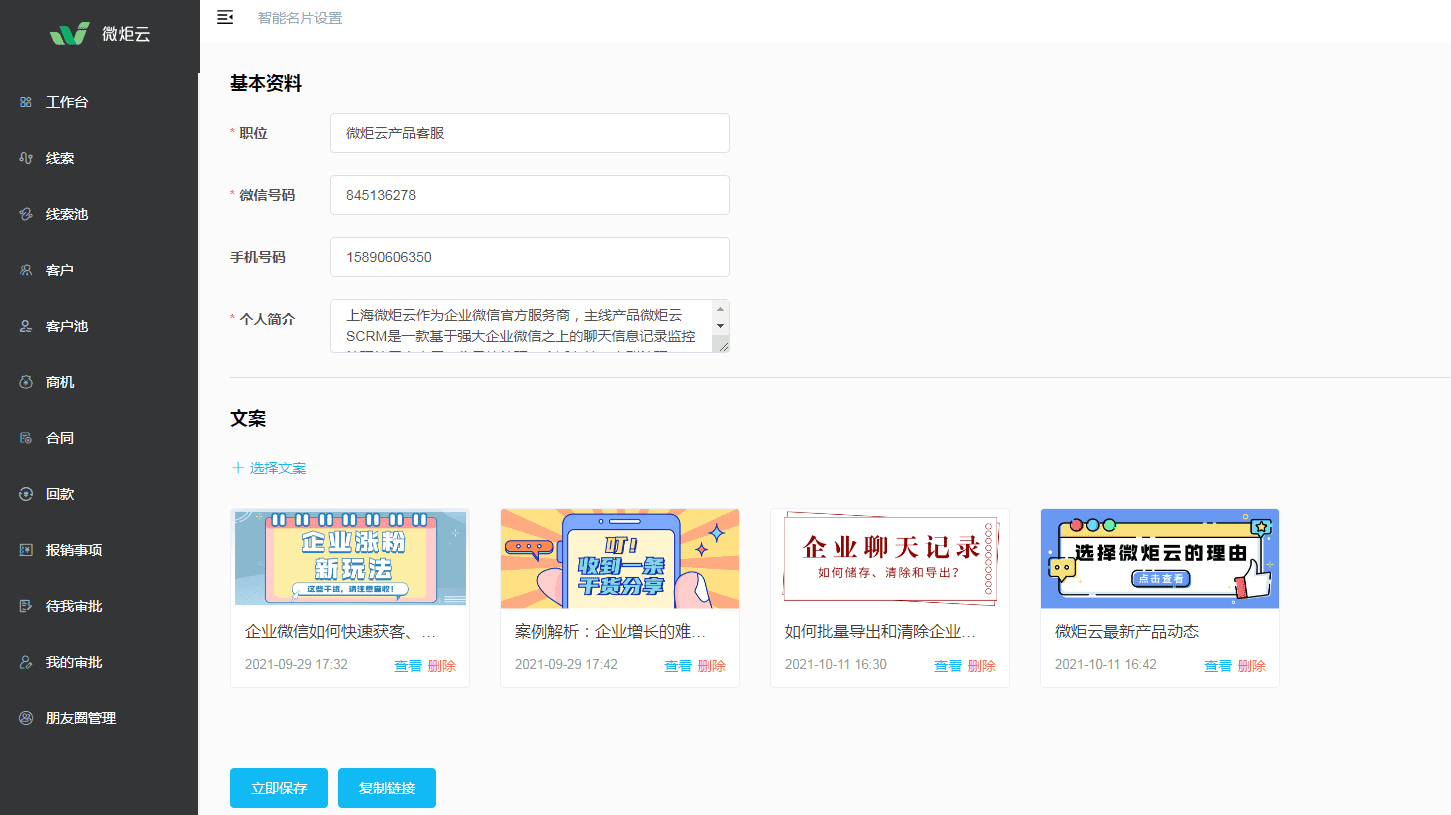View the 微炬云最新产品动态 article
1451x815 pixels.
[x=1218, y=666]
